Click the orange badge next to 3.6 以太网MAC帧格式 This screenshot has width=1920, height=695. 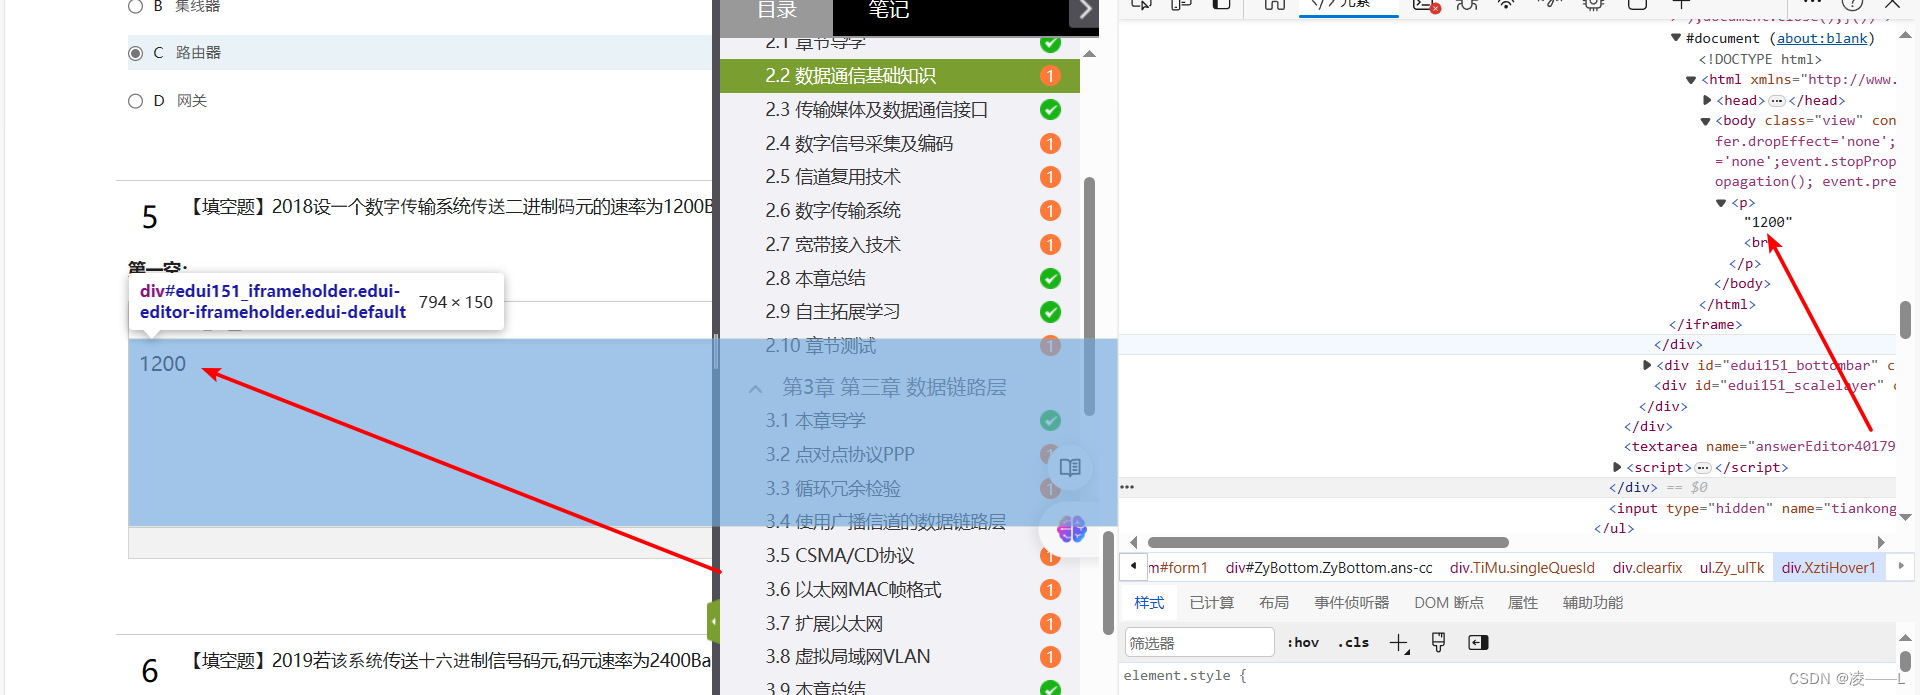1050,590
